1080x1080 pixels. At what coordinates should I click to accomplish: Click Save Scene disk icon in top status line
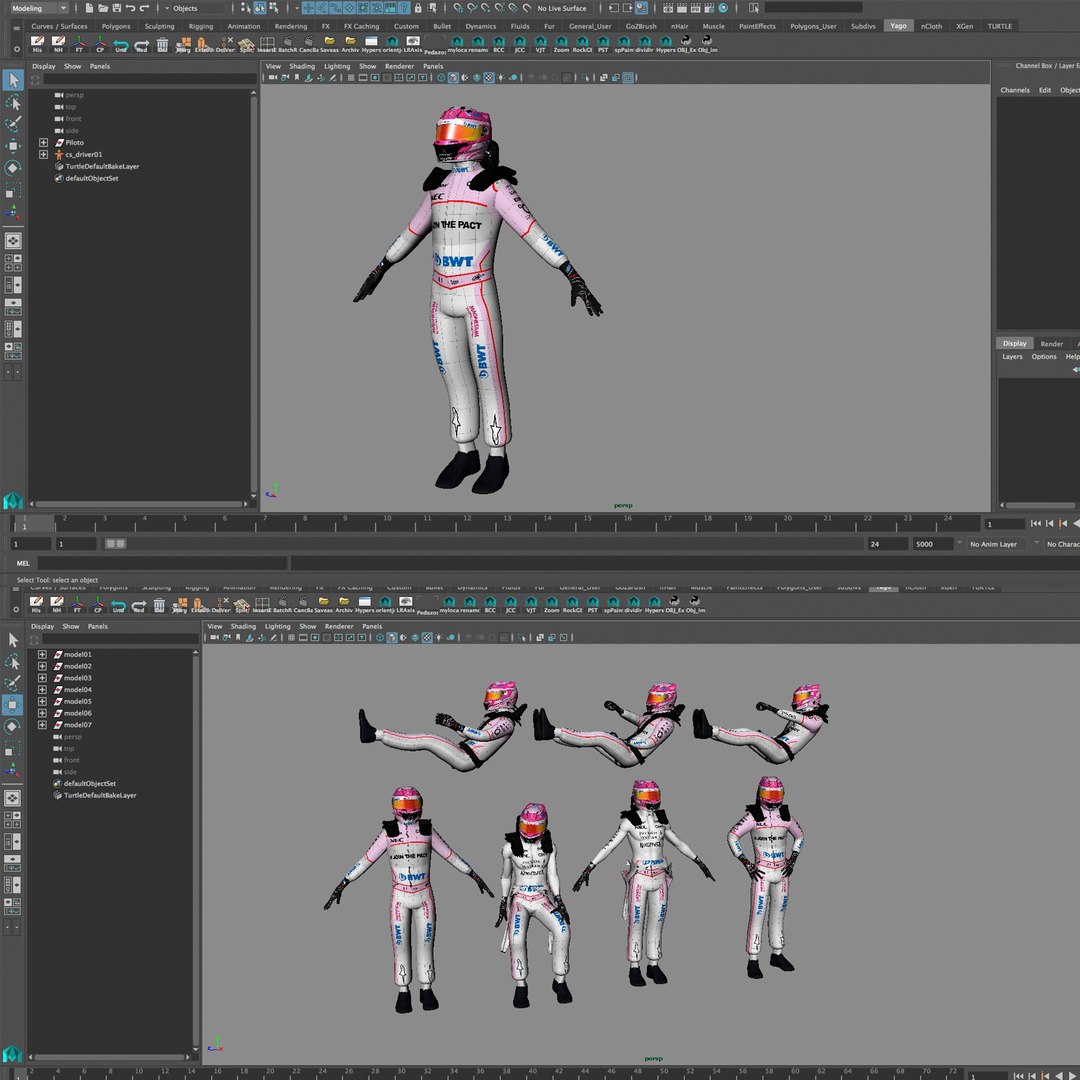point(116,8)
